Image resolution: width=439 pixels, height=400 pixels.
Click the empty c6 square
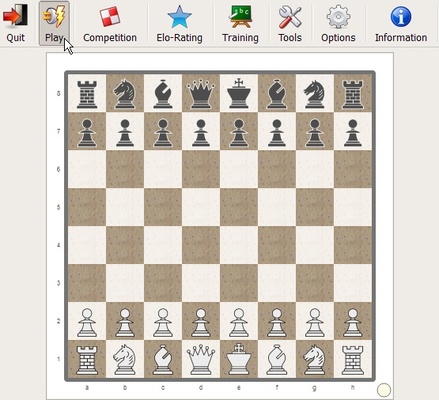click(163, 169)
